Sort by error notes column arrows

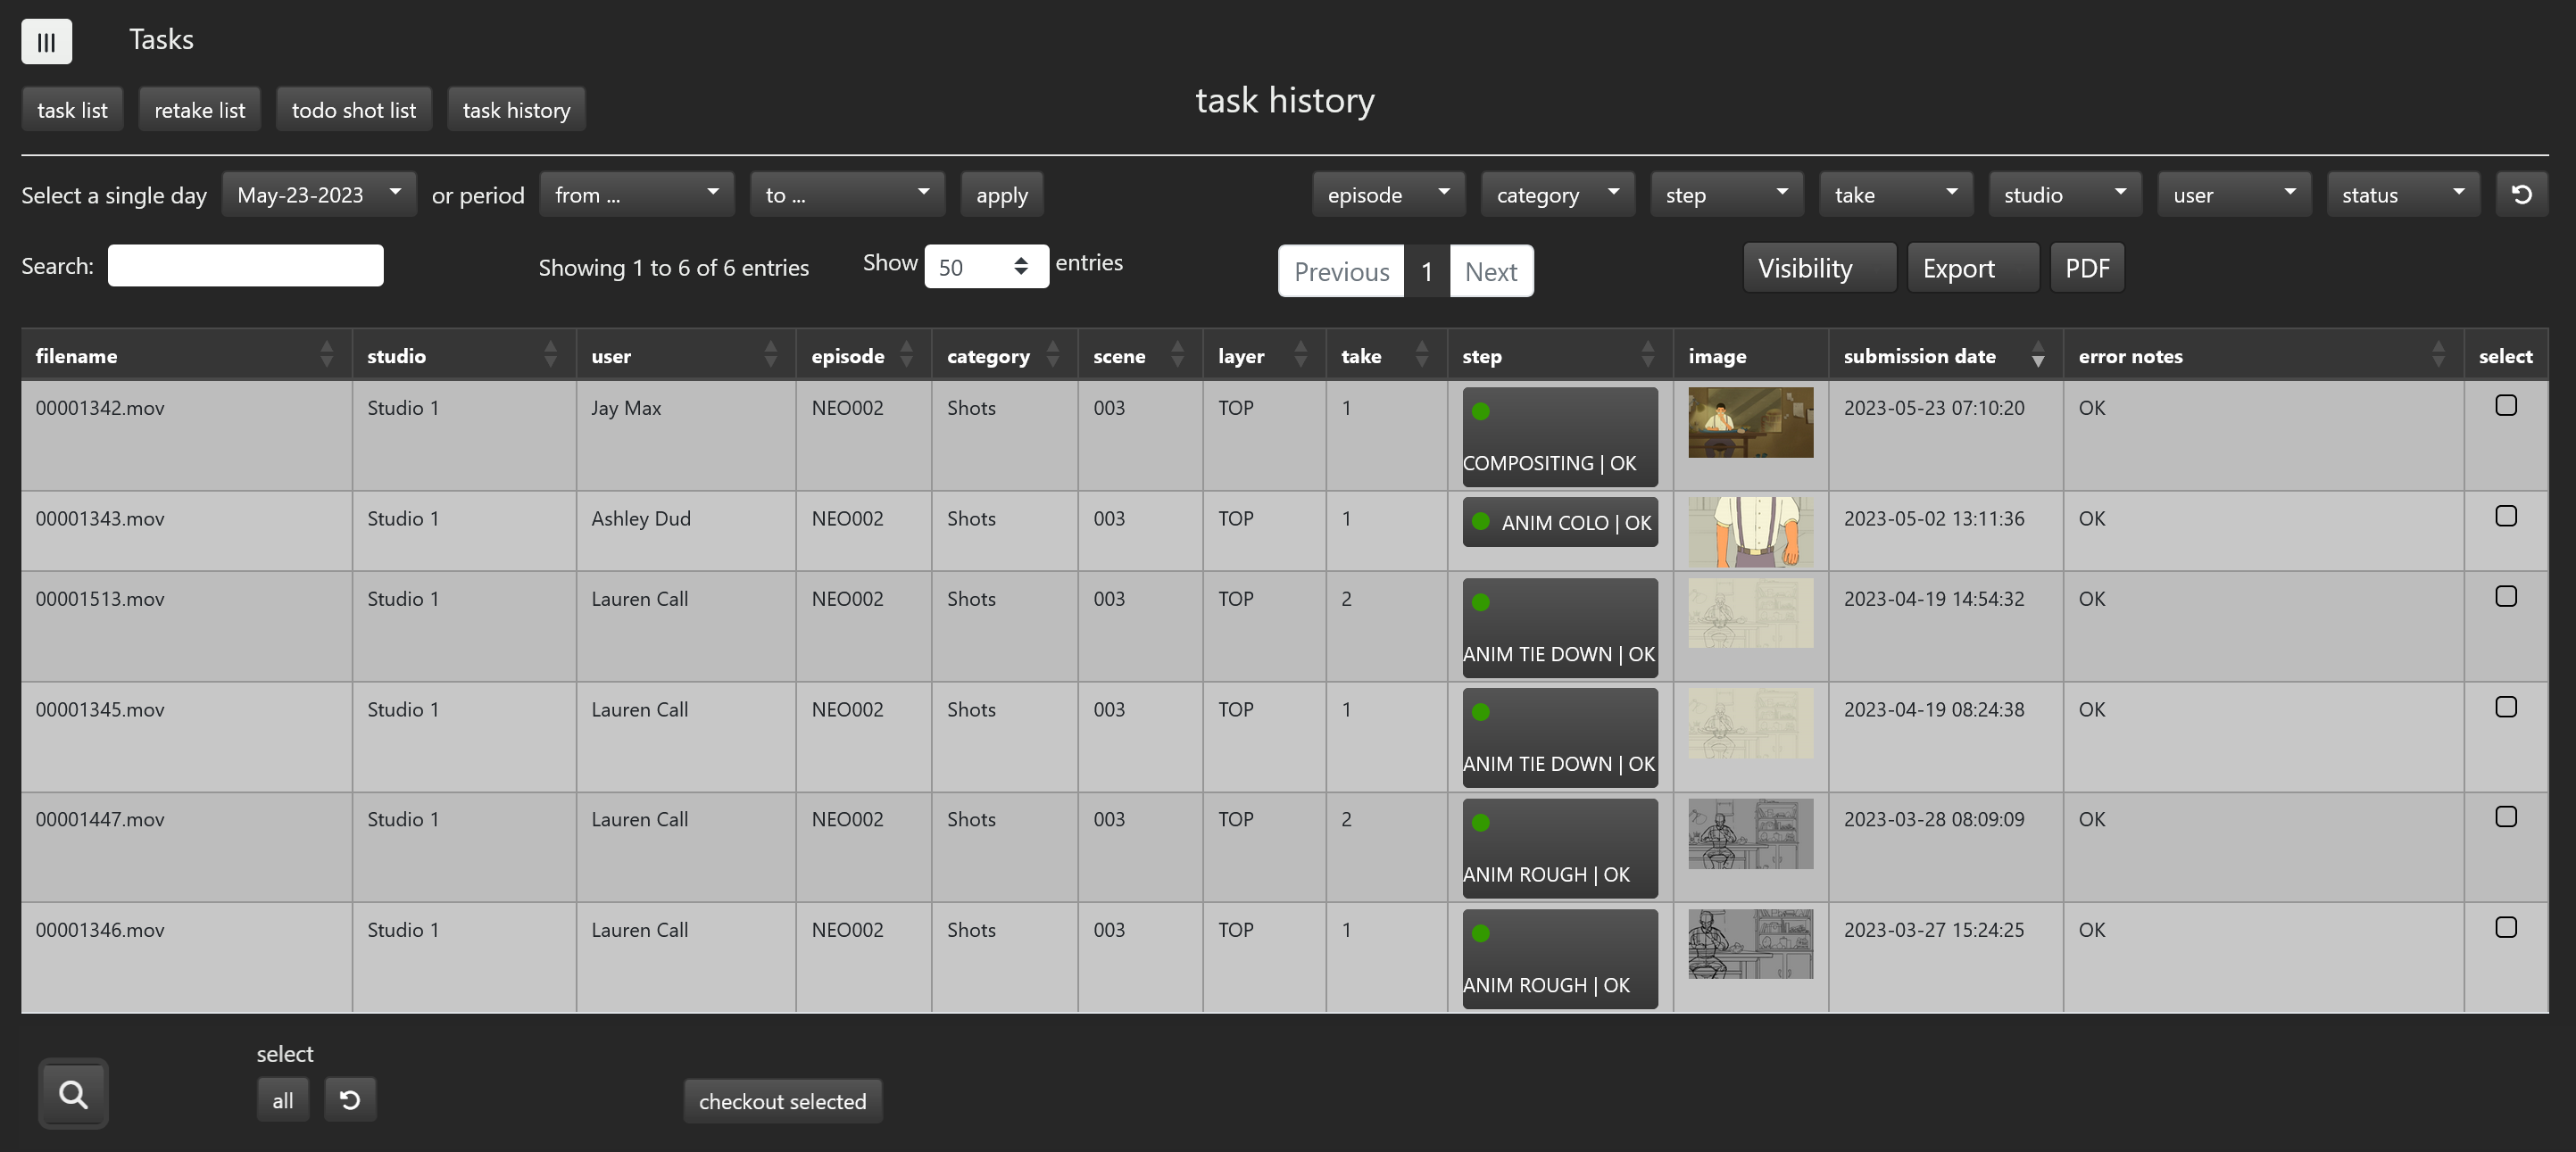pyautogui.click(x=2437, y=354)
